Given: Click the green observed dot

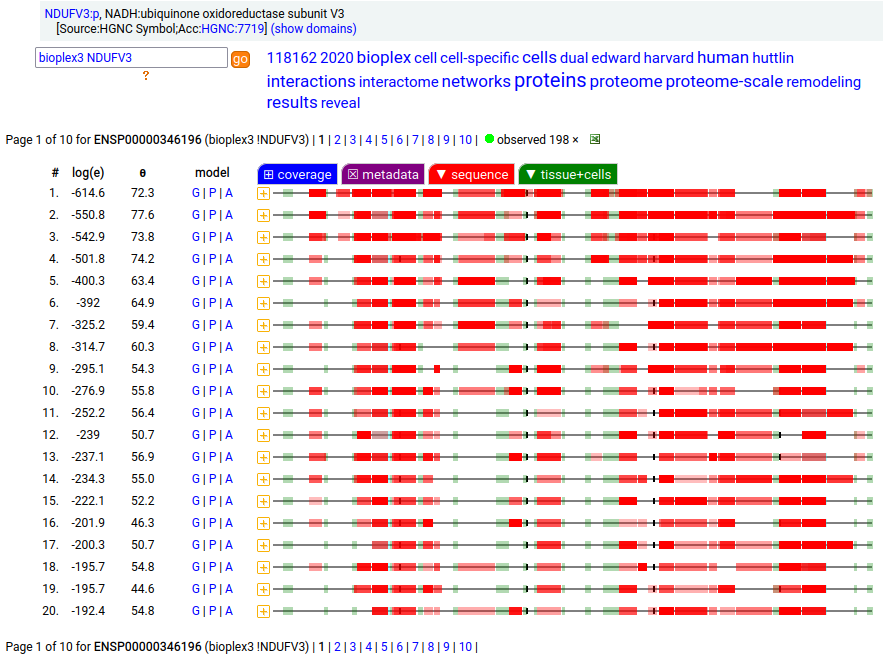Looking at the screenshot, I should pyautogui.click(x=489, y=138).
